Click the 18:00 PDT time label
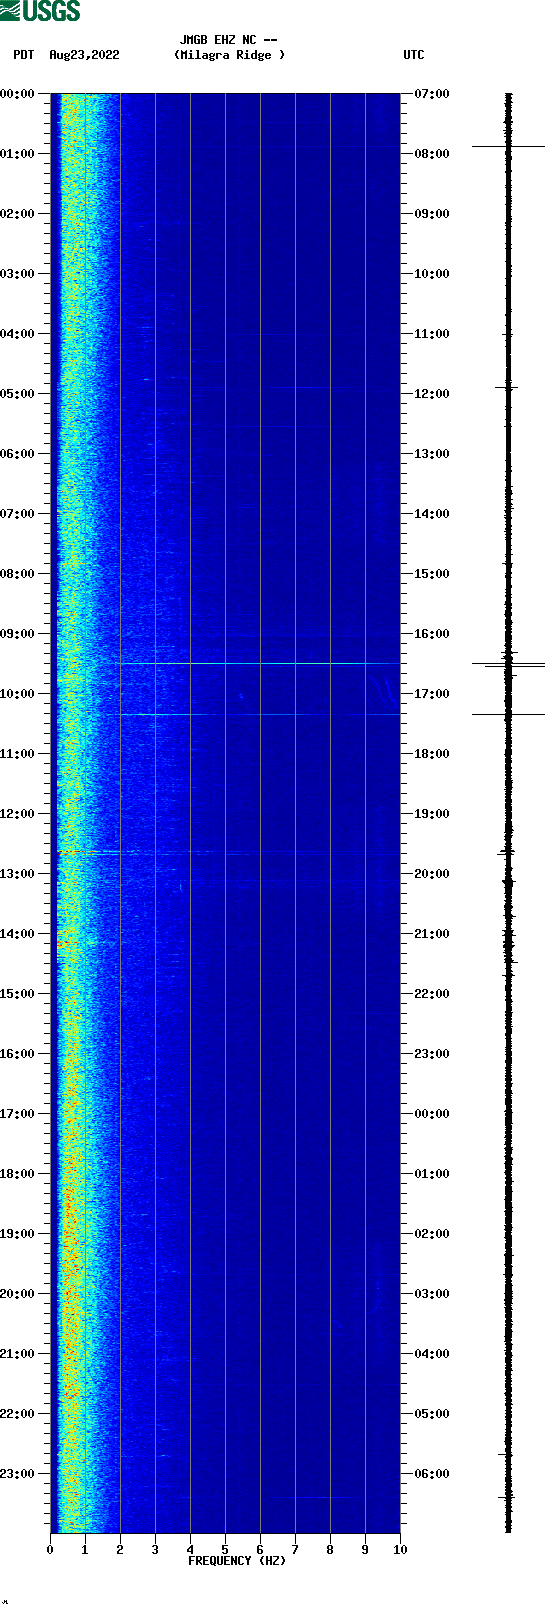552x1613 pixels. pyautogui.click(x=18, y=1174)
